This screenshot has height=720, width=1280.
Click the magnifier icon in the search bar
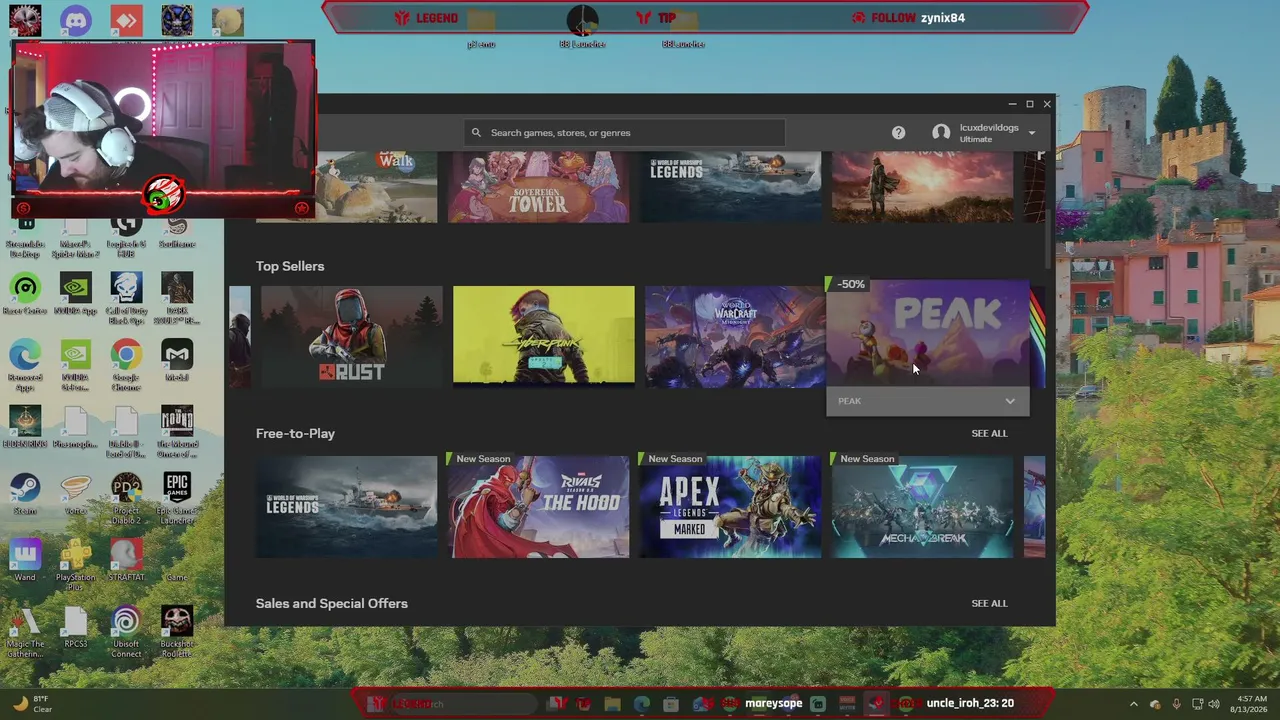pyautogui.click(x=476, y=132)
